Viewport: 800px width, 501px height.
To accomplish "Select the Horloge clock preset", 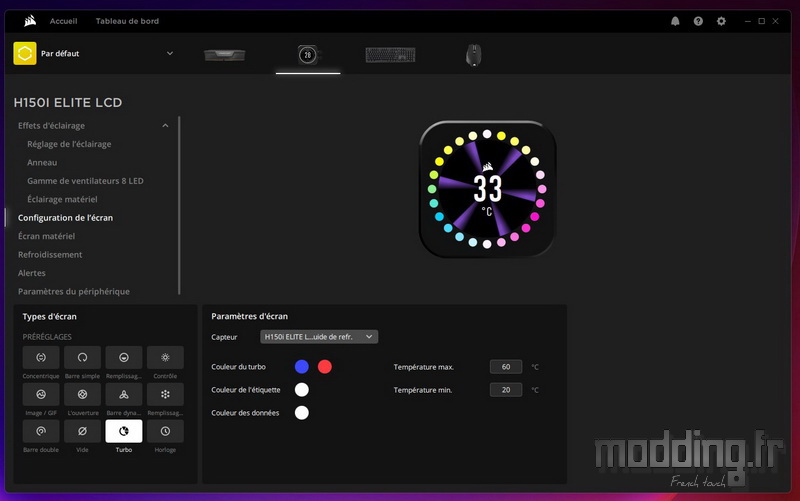I will pos(165,431).
